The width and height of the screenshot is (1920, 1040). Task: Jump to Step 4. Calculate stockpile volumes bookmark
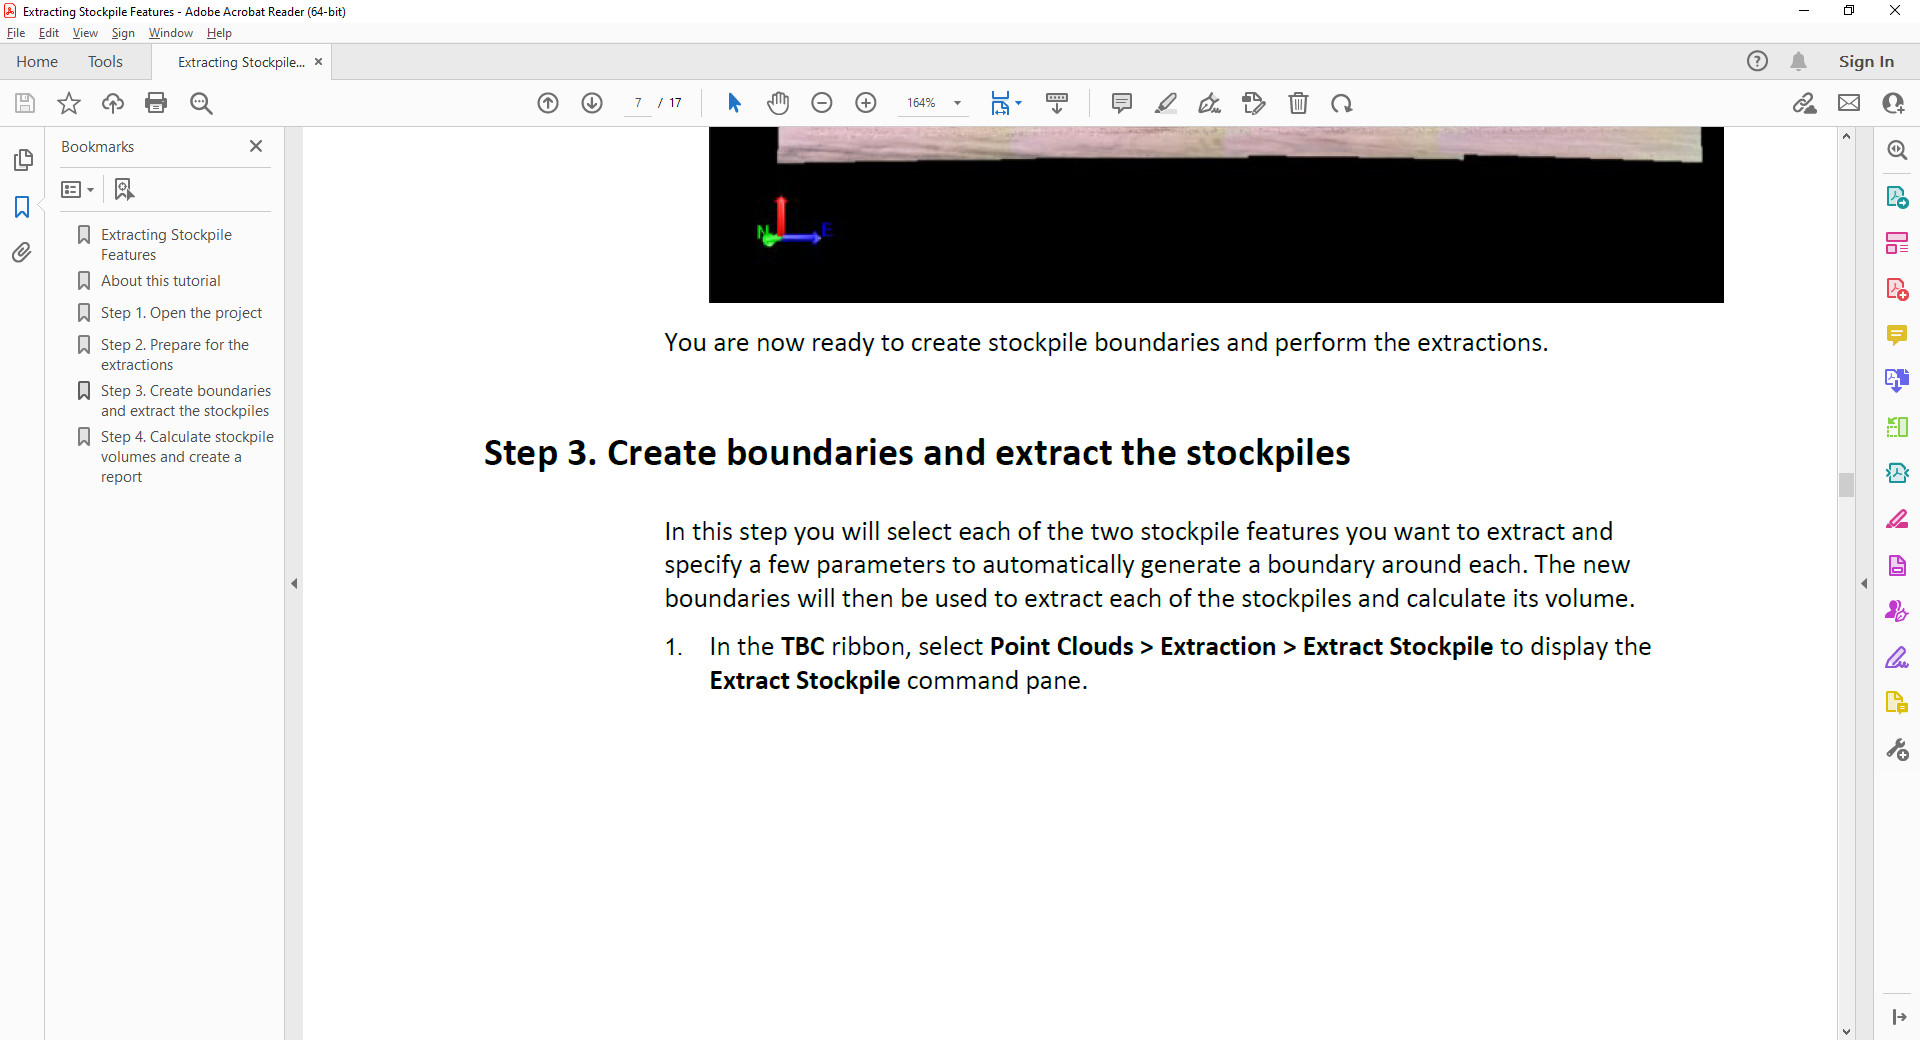pyautogui.click(x=187, y=457)
